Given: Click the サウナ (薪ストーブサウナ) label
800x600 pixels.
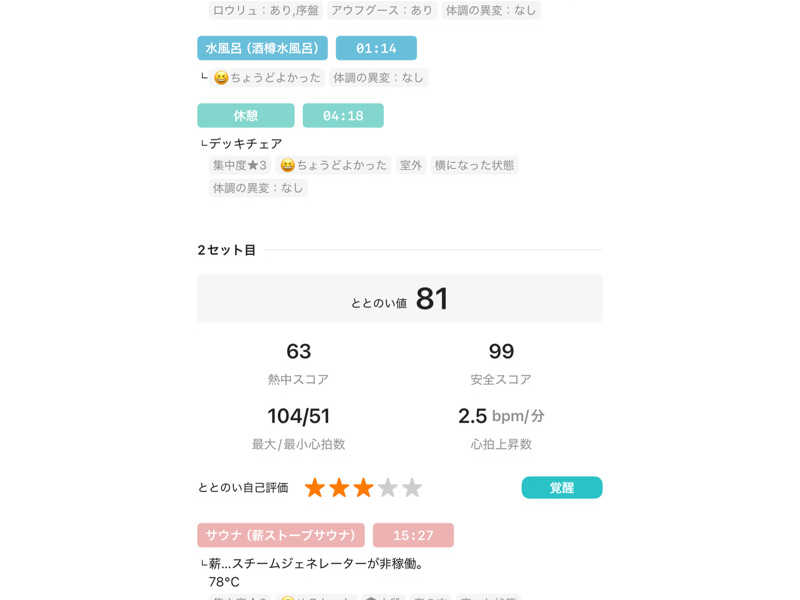Looking at the screenshot, I should click(x=281, y=535).
